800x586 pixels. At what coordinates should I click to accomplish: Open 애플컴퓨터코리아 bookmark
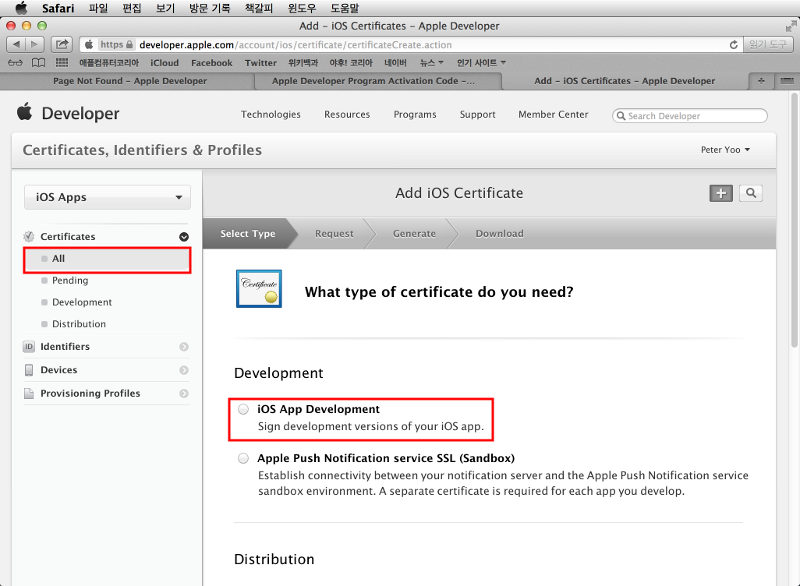[109, 63]
